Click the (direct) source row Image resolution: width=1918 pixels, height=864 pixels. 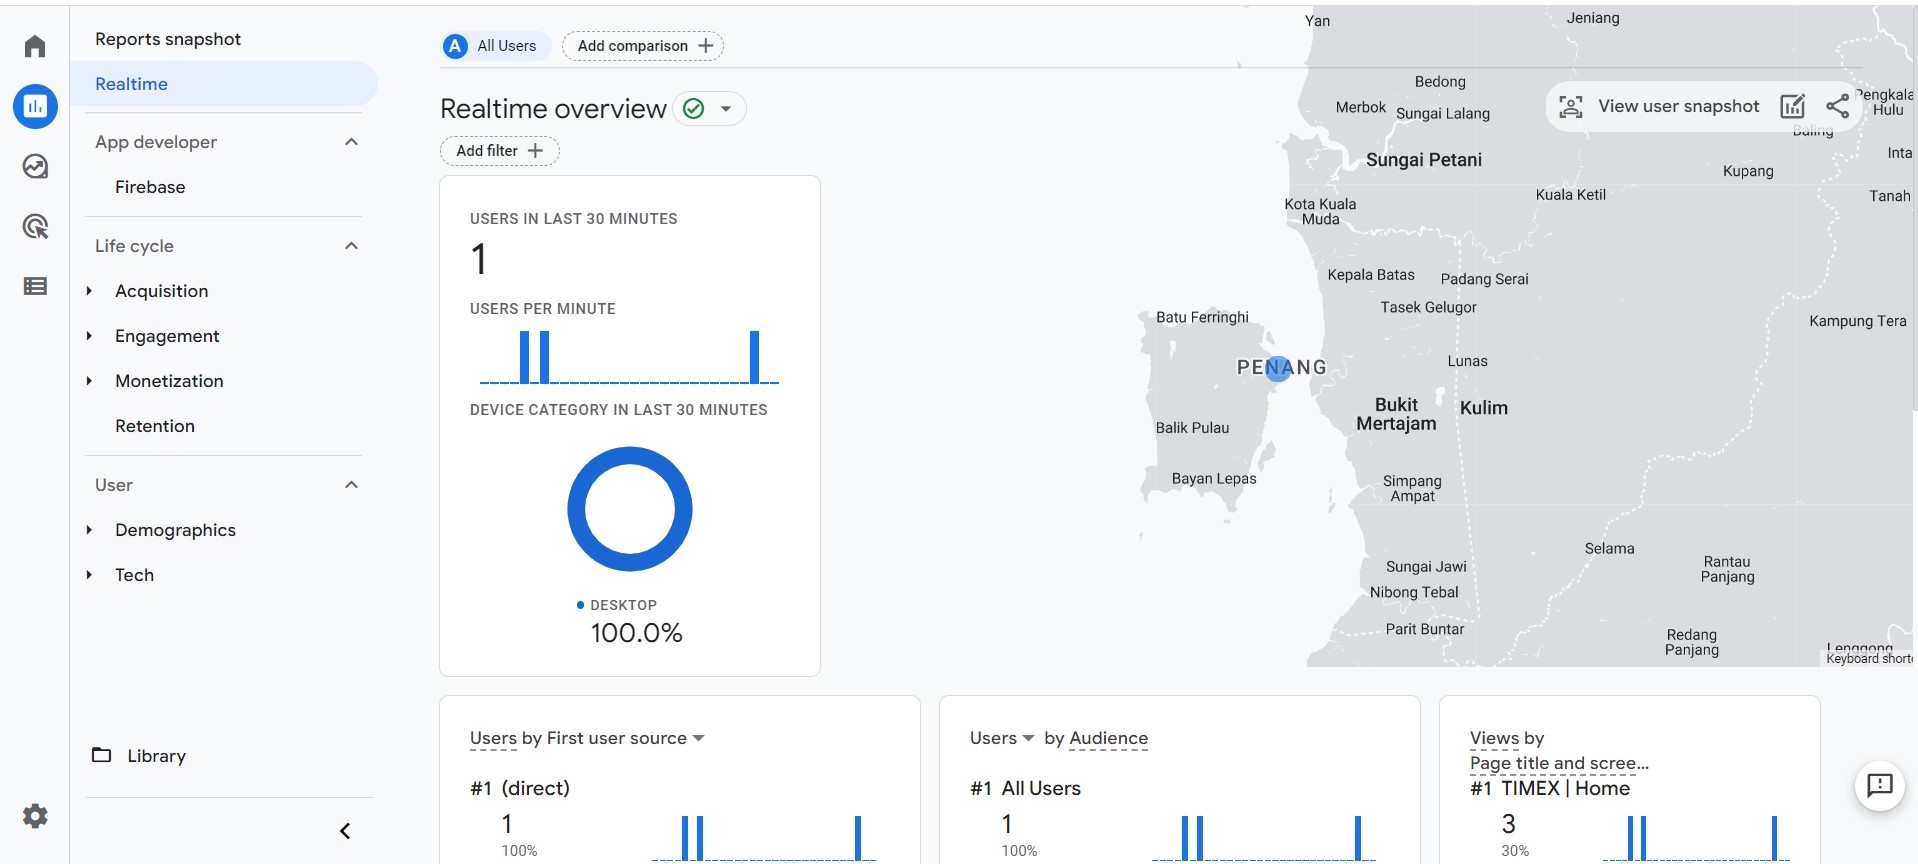pyautogui.click(x=520, y=788)
